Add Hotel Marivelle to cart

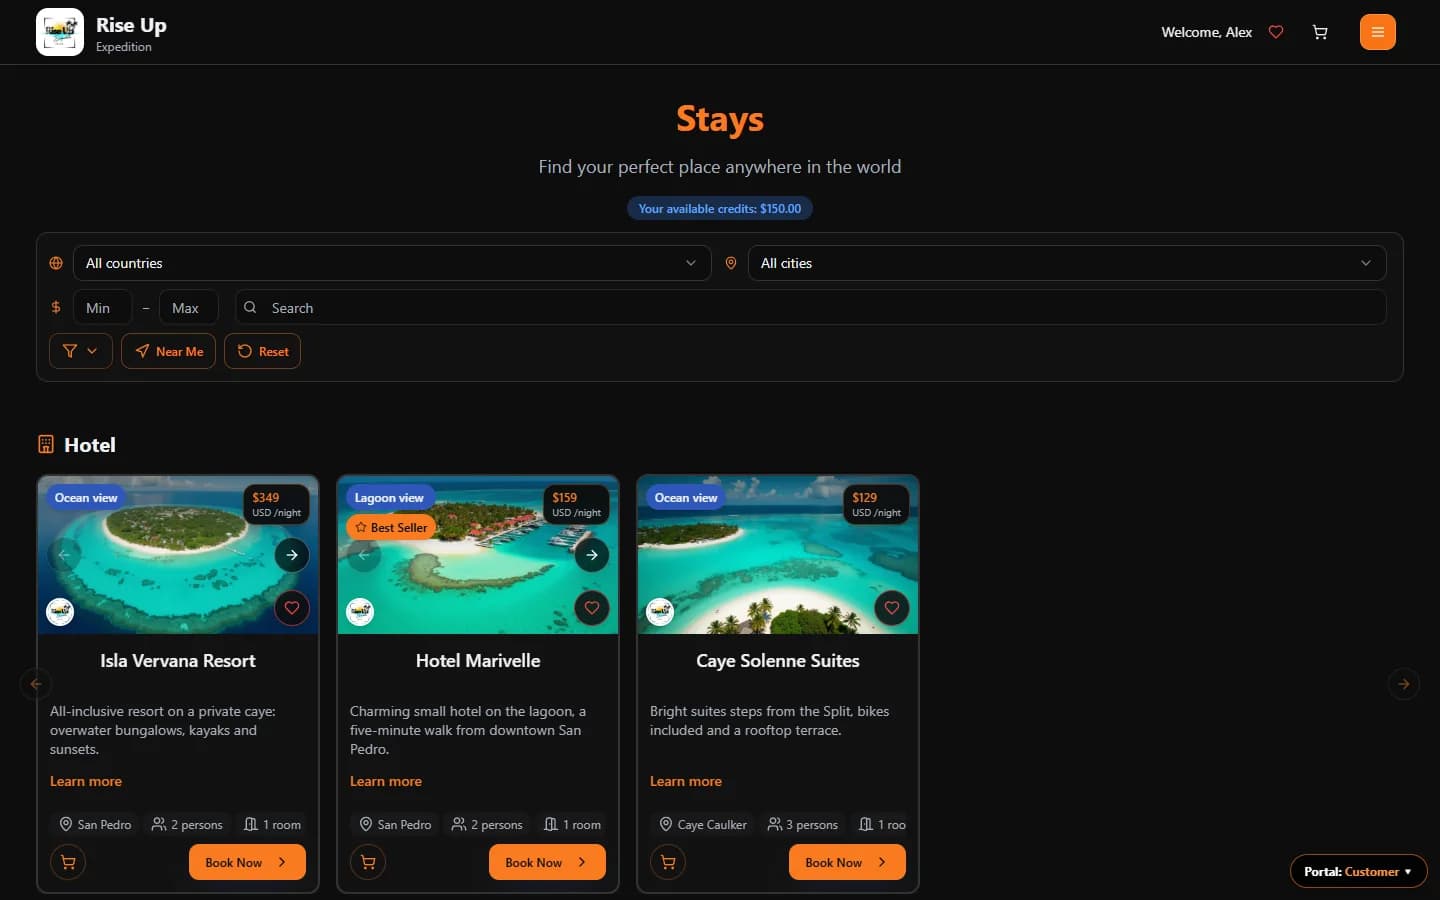click(368, 862)
